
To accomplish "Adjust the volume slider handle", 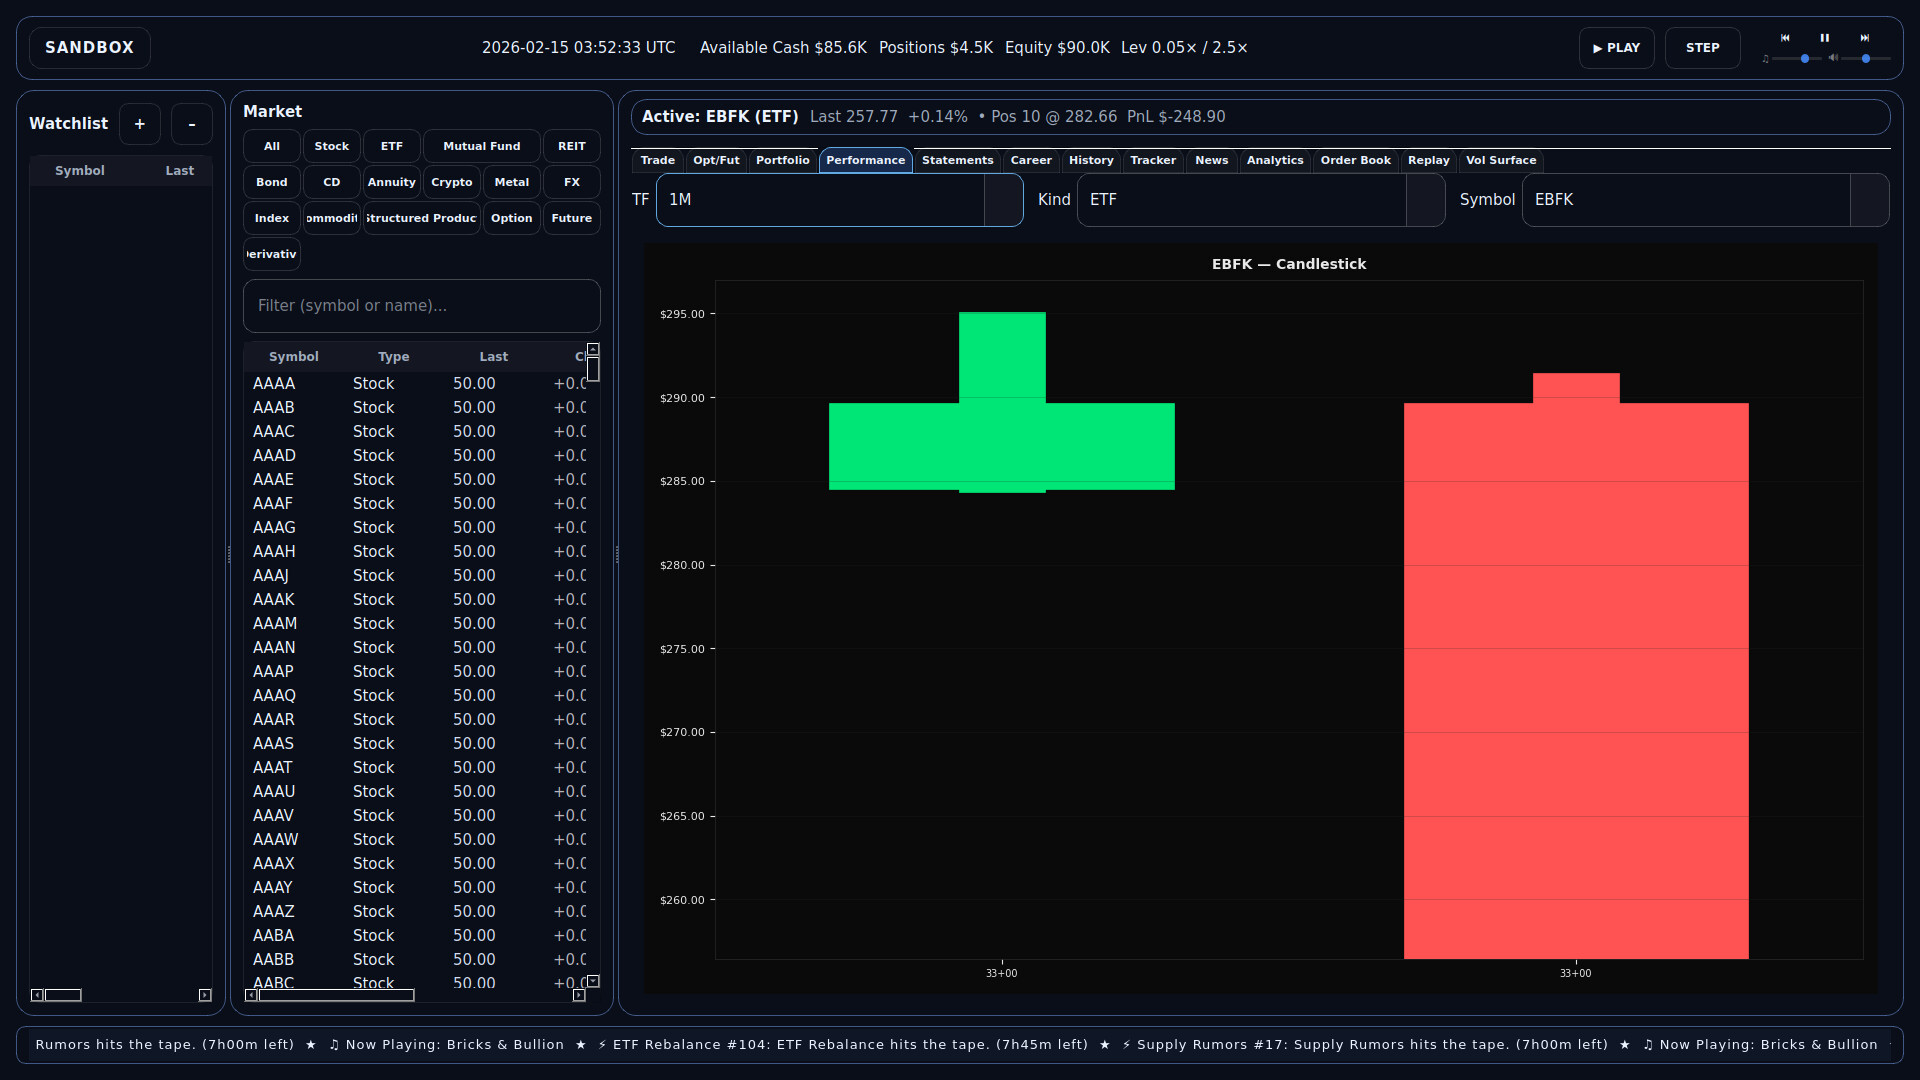I will 1866,59.
